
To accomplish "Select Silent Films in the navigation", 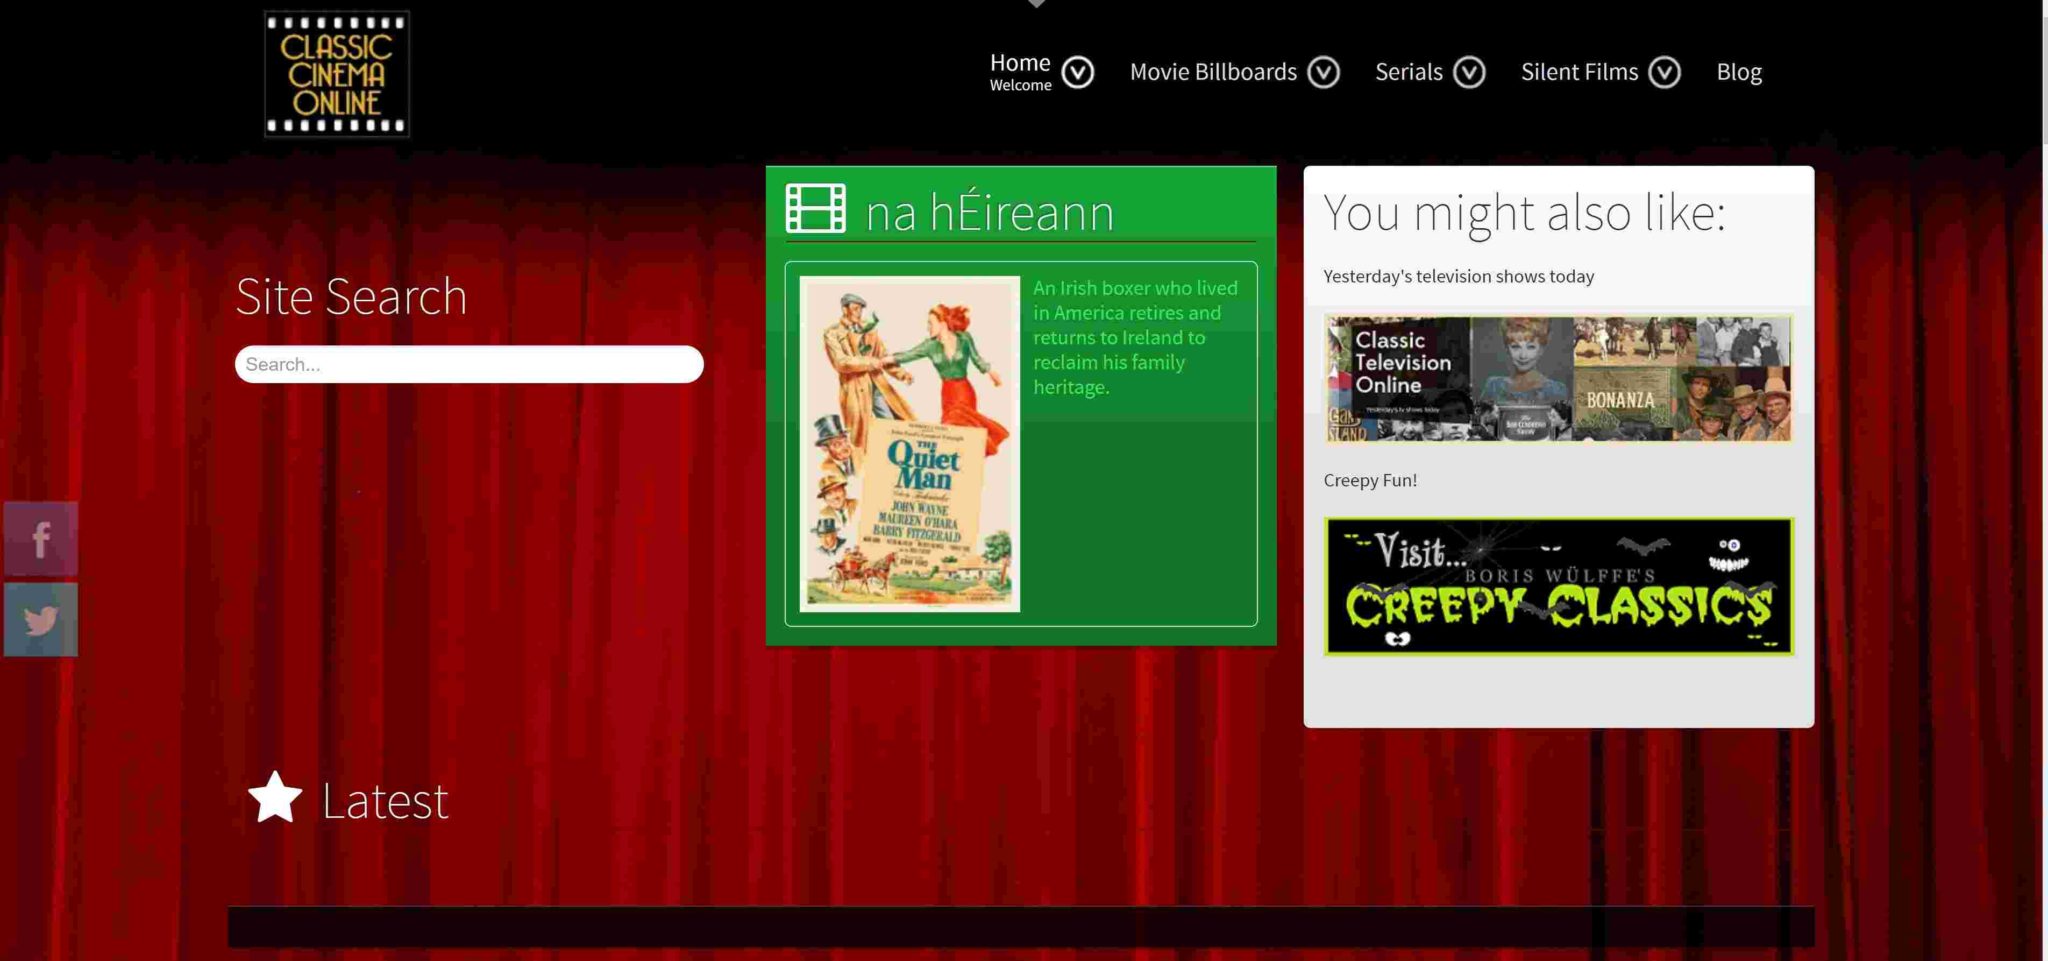I will [1578, 71].
